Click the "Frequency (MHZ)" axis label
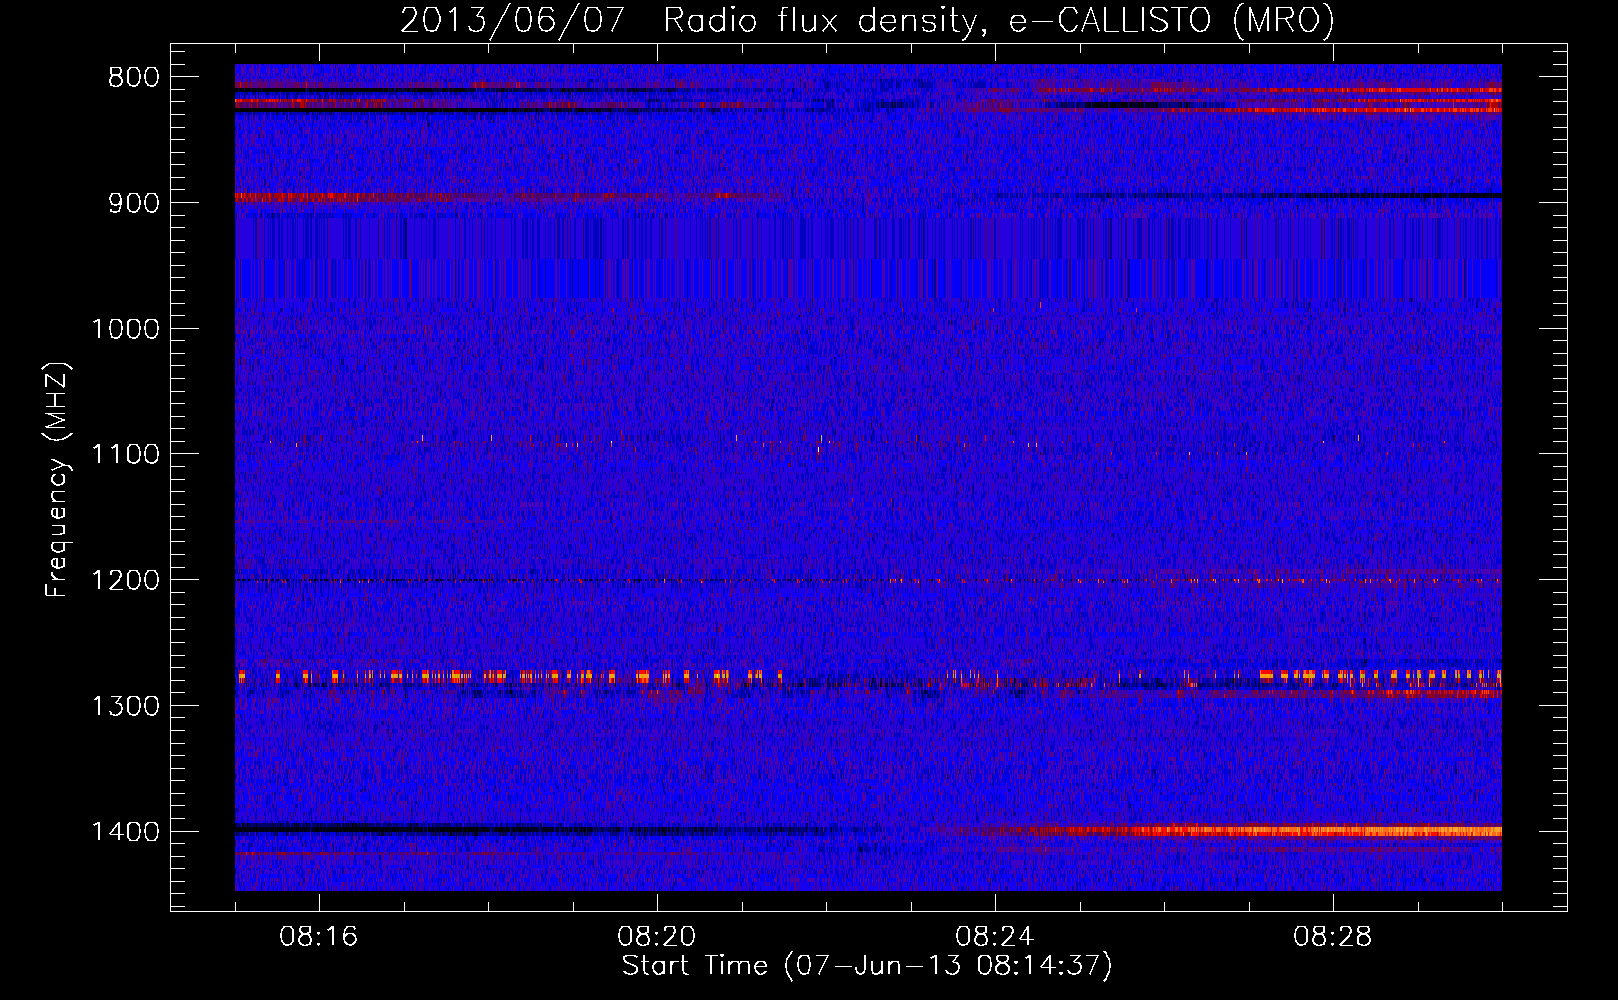Screen dimensions: 1618x1000 pyautogui.click(x=57, y=480)
